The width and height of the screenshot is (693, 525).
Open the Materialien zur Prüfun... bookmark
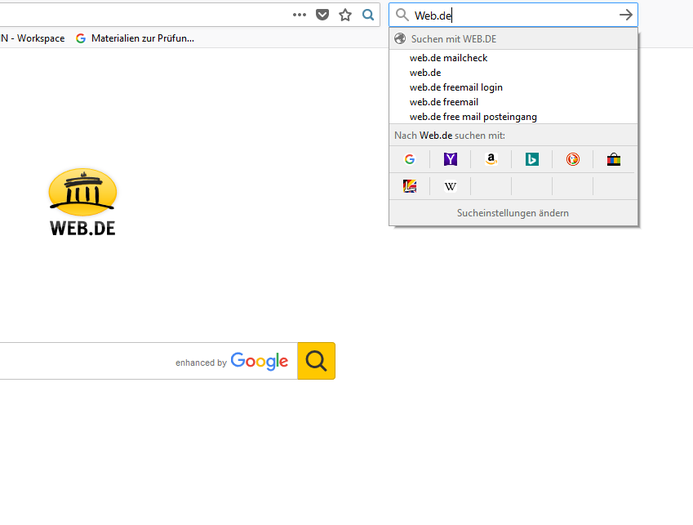pos(135,38)
